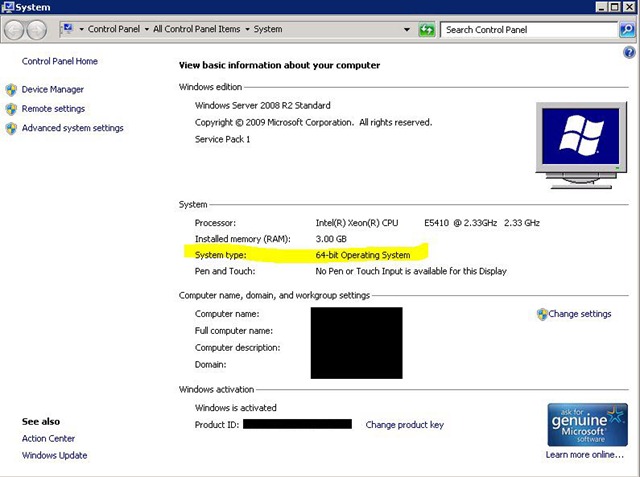Open the Advanced system settings link
Screen dimensions: 640x477
click(73, 128)
